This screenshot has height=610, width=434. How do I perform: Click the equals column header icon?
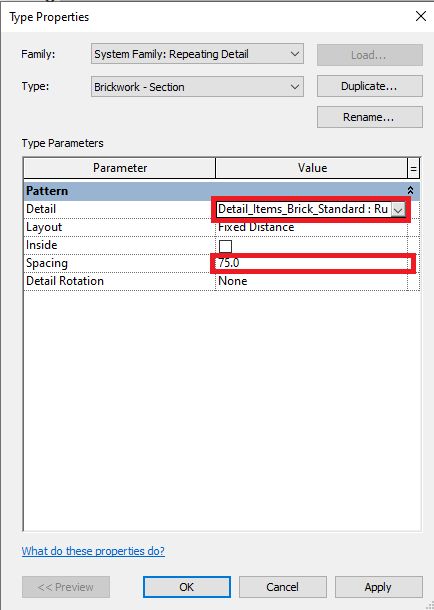pyautogui.click(x=413, y=168)
